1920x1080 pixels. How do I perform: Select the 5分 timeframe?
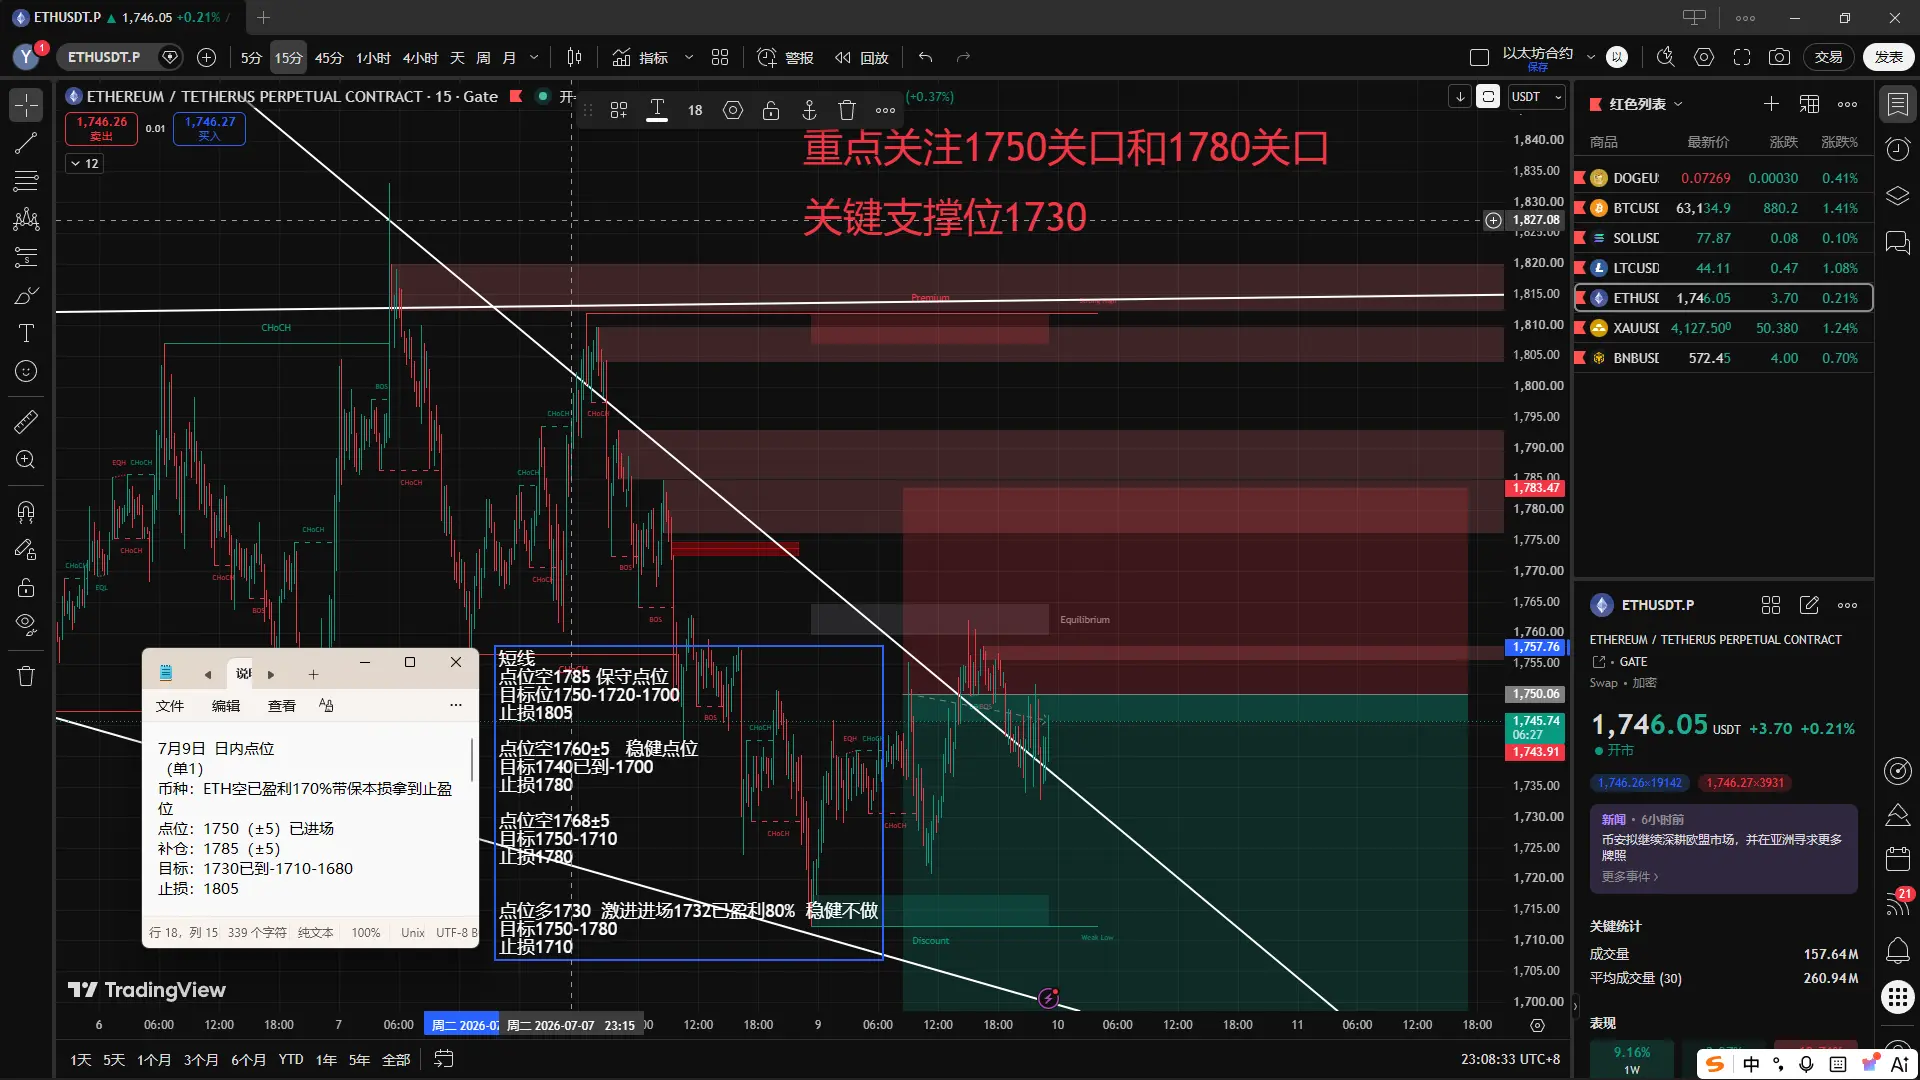(251, 58)
